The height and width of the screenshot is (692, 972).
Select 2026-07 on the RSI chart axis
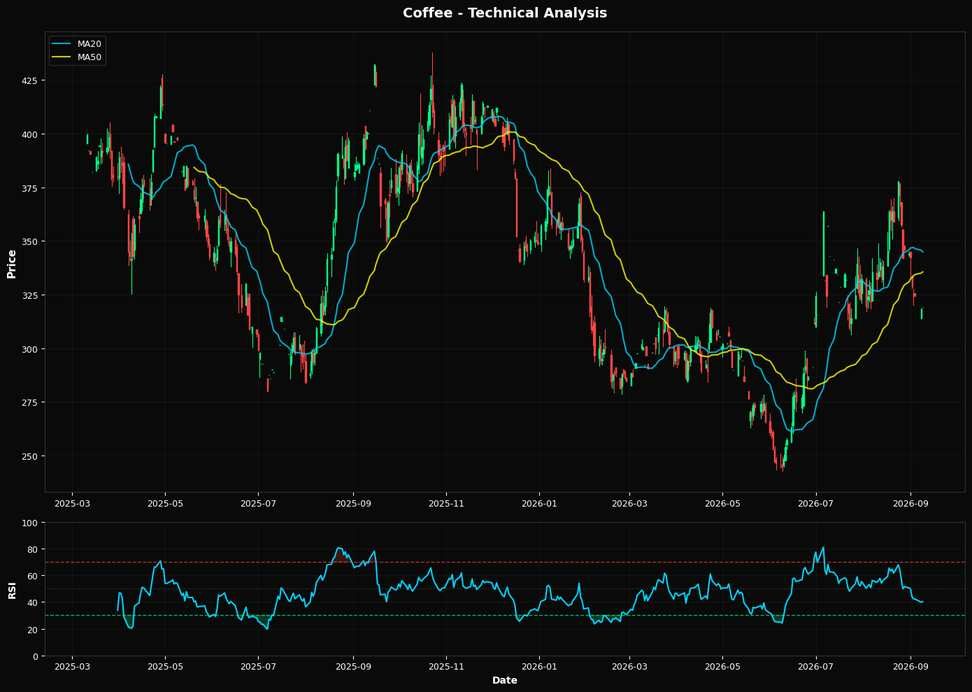tap(815, 667)
